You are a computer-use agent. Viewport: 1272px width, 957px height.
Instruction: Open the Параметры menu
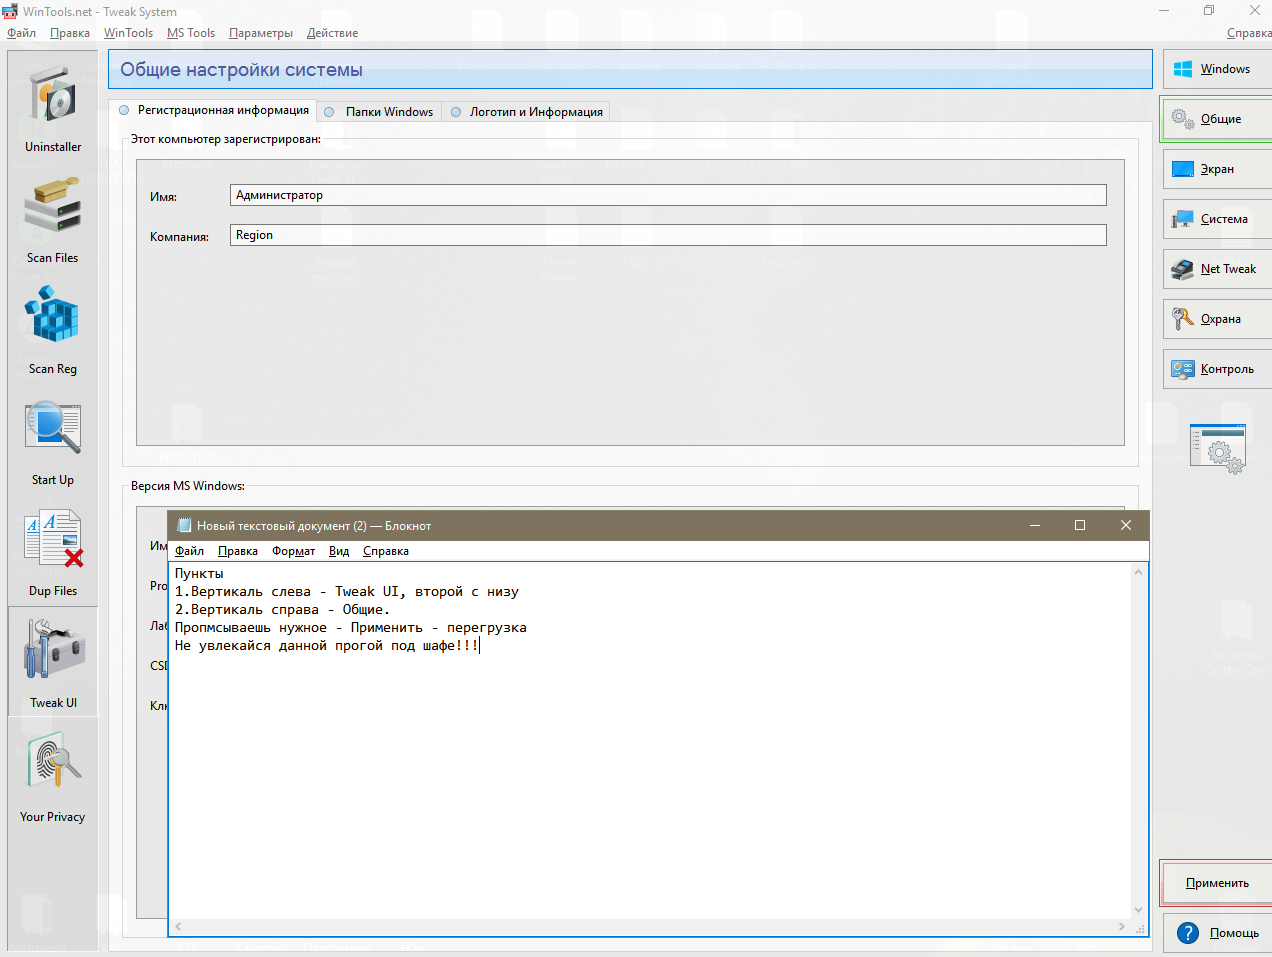[261, 33]
